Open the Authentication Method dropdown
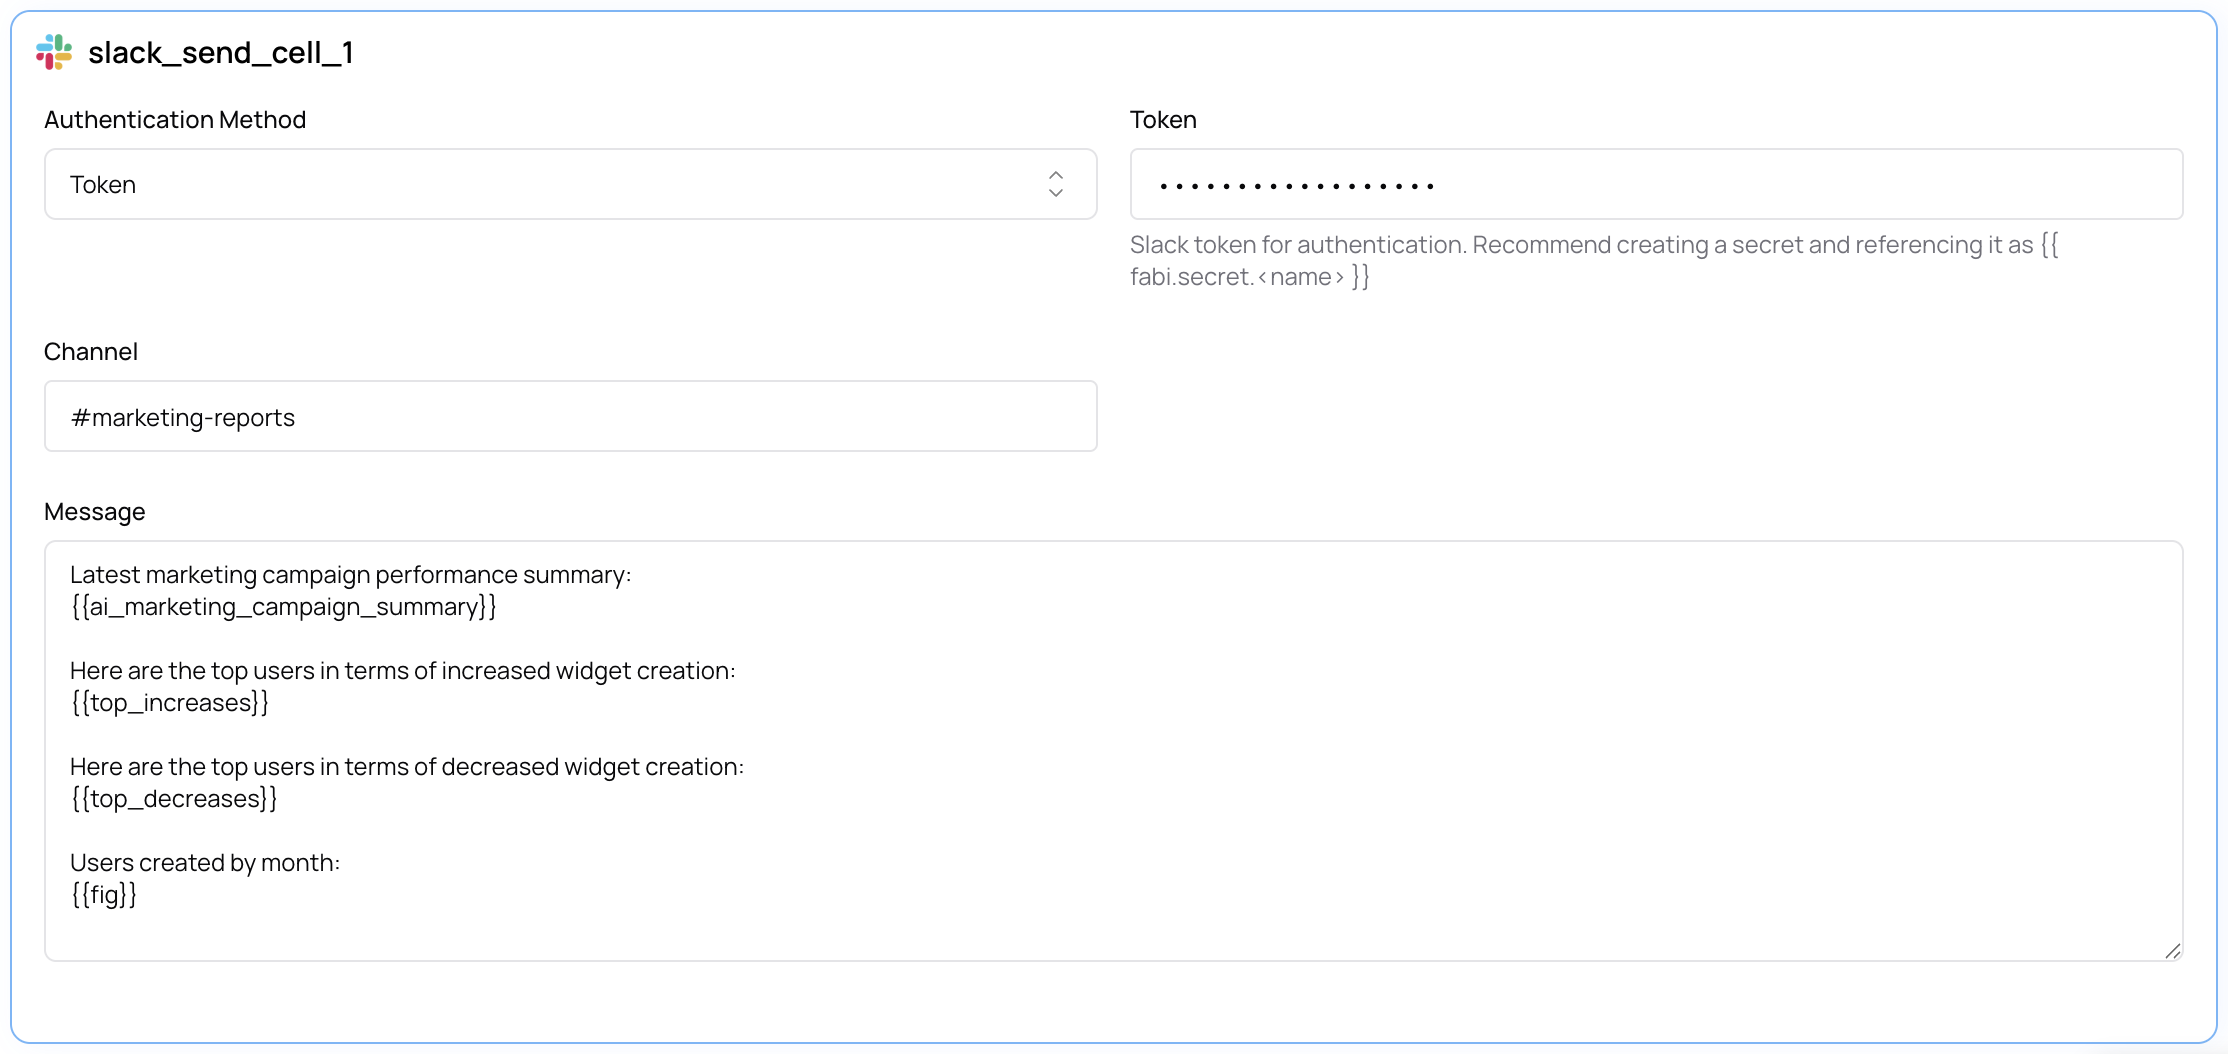This screenshot has width=2228, height=1054. (x=571, y=184)
